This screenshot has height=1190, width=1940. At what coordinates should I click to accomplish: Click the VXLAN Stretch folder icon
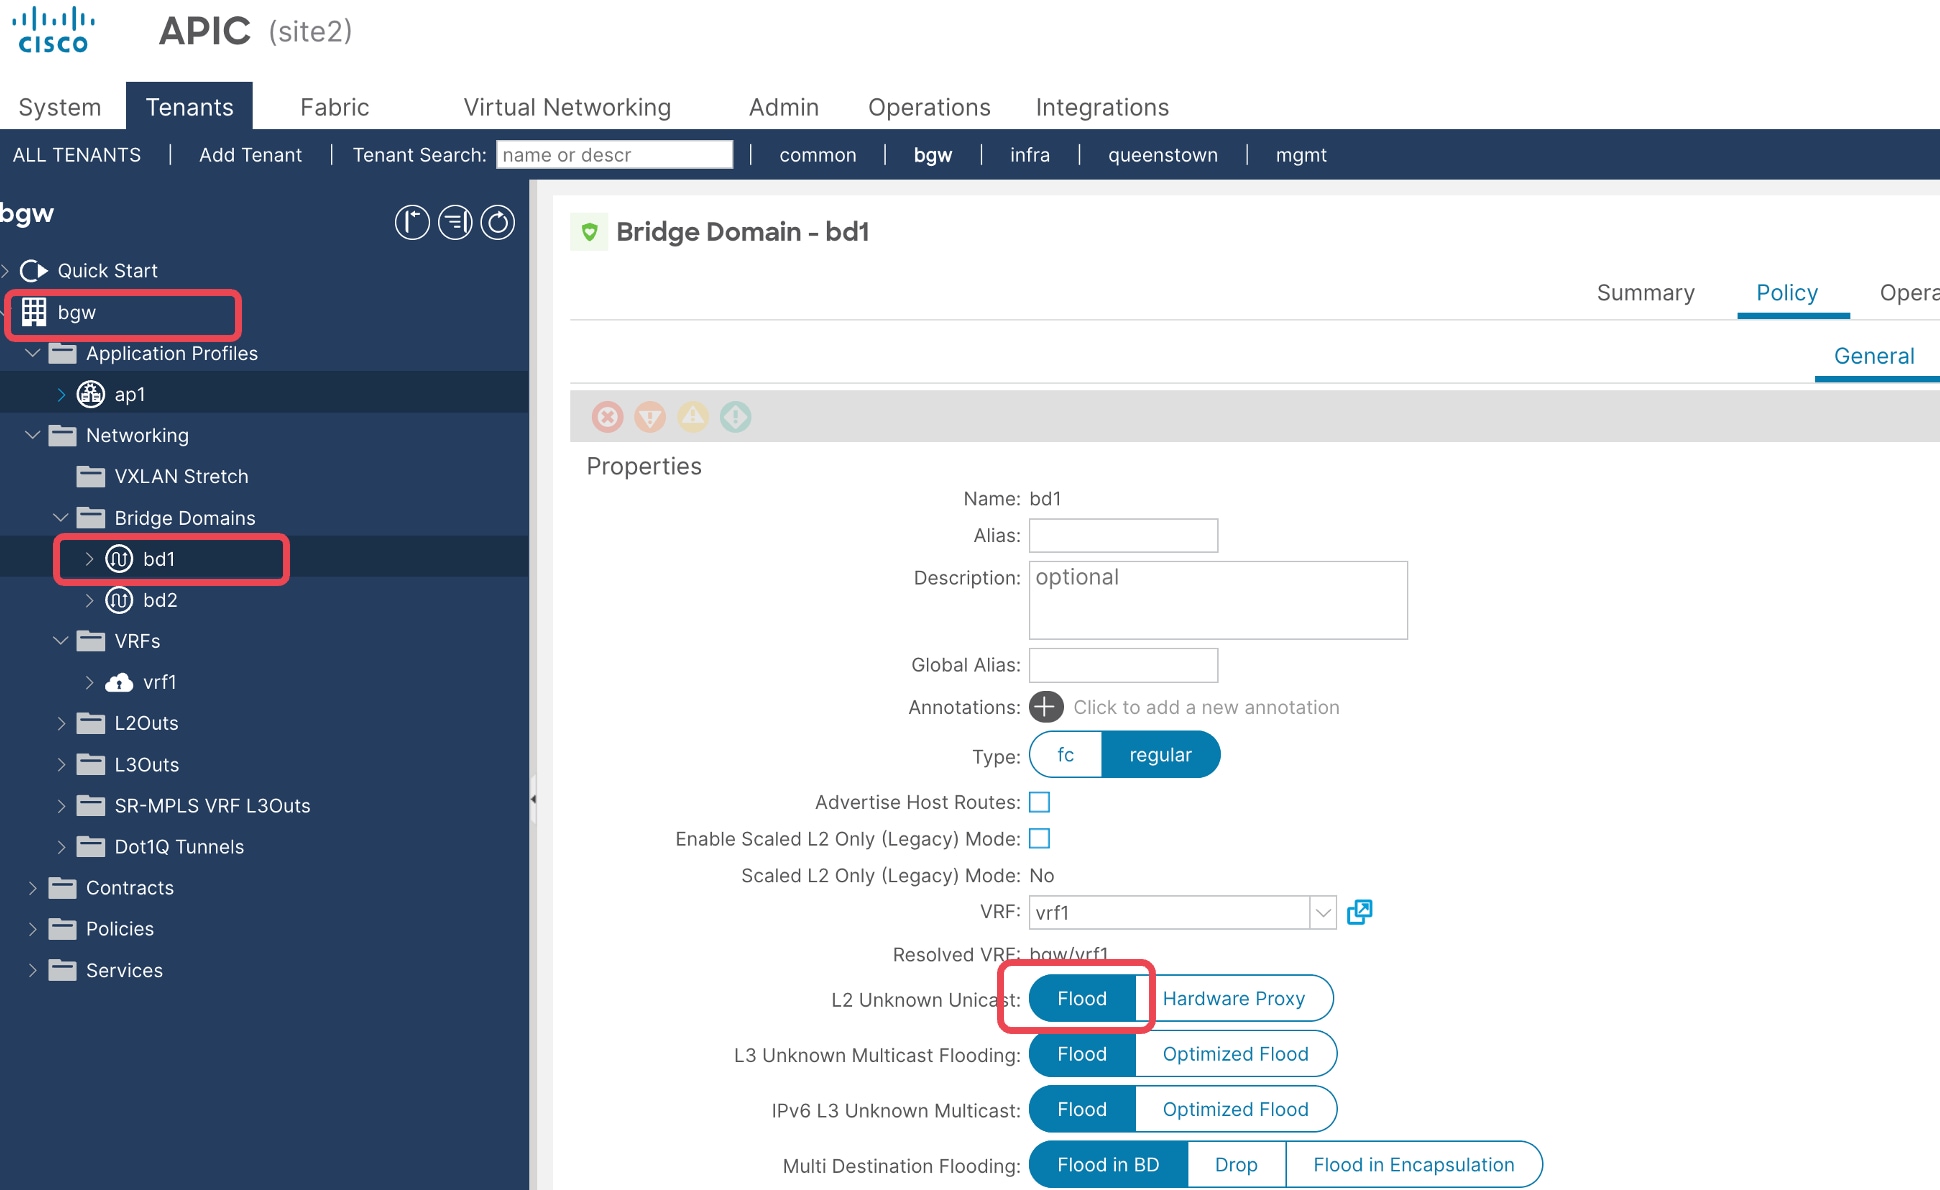[x=91, y=476]
